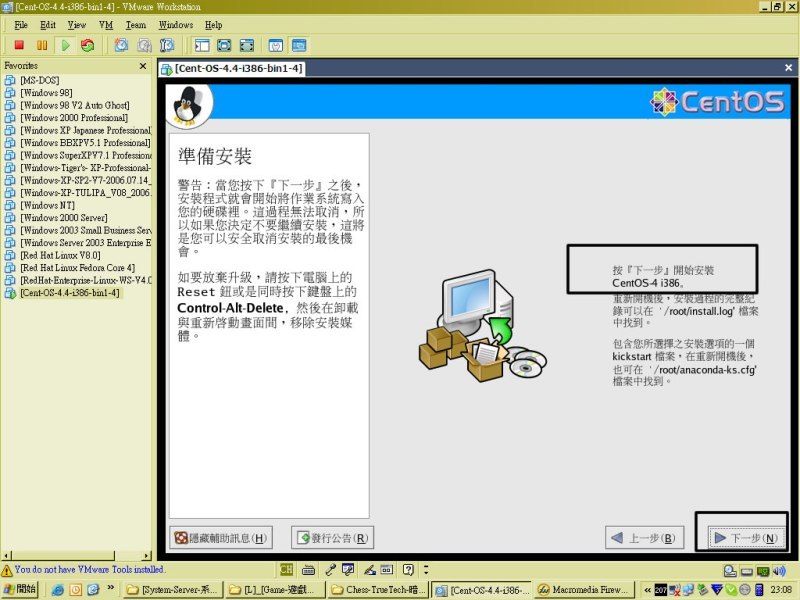The image size is (800, 600).
Task: Close the Cent-OS VM tab with its X
Action: [x=788, y=68]
